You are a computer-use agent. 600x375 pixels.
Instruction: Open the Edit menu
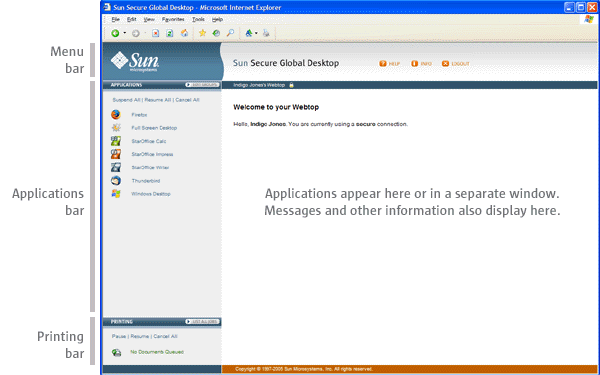[x=132, y=19]
